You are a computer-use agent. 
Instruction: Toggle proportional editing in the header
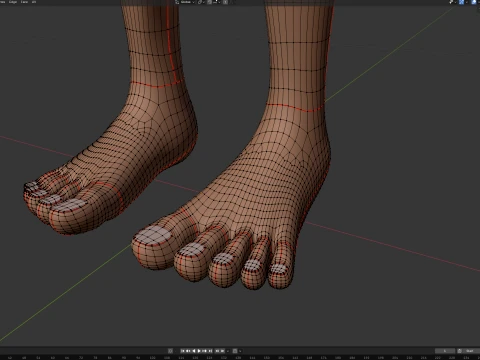coord(225,2)
